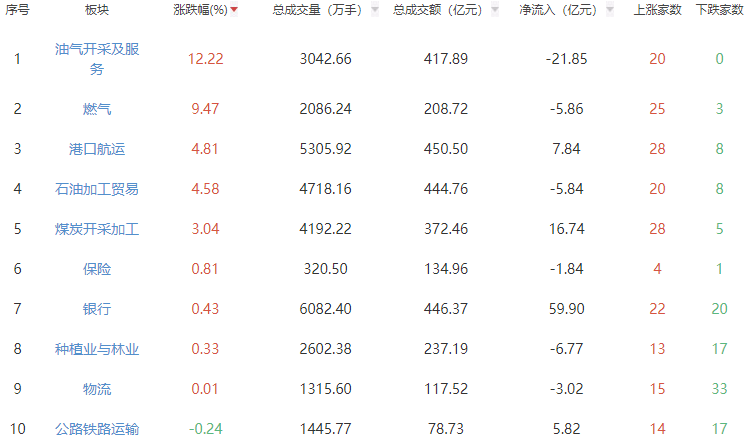Click sort arrow next to 总成交量（万手）
The height and width of the screenshot is (446, 751).
[x=374, y=10]
